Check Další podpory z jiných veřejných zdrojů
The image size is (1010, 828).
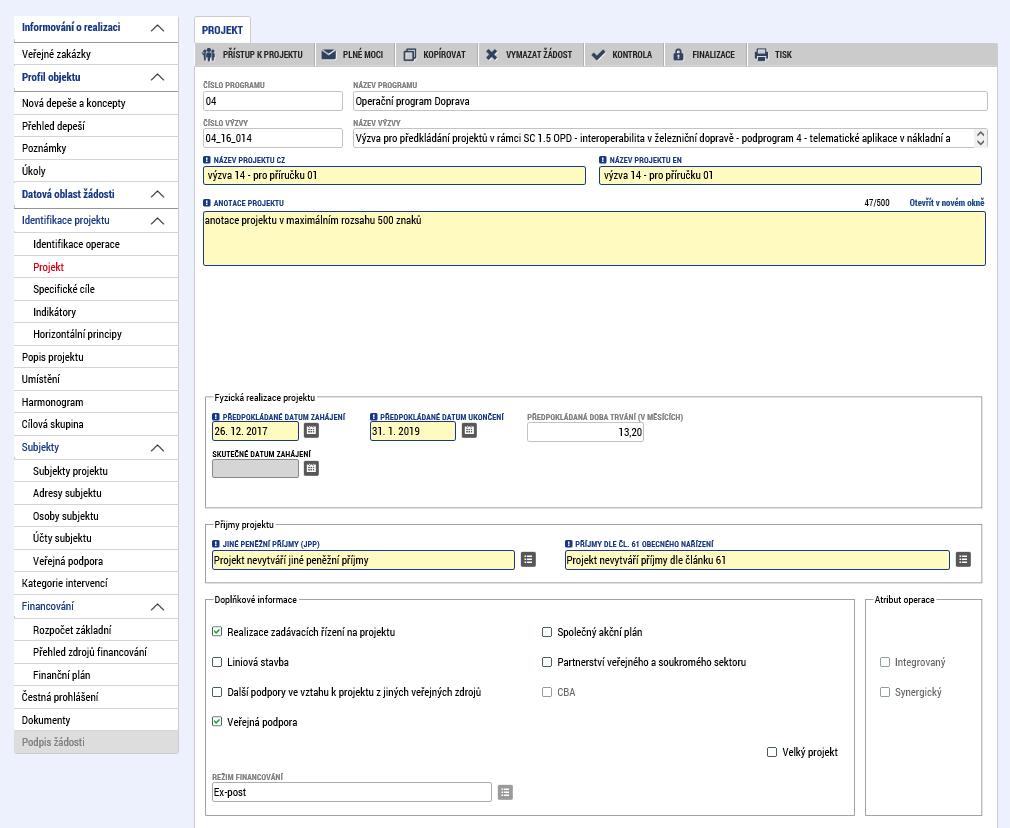pyautogui.click(x=217, y=692)
